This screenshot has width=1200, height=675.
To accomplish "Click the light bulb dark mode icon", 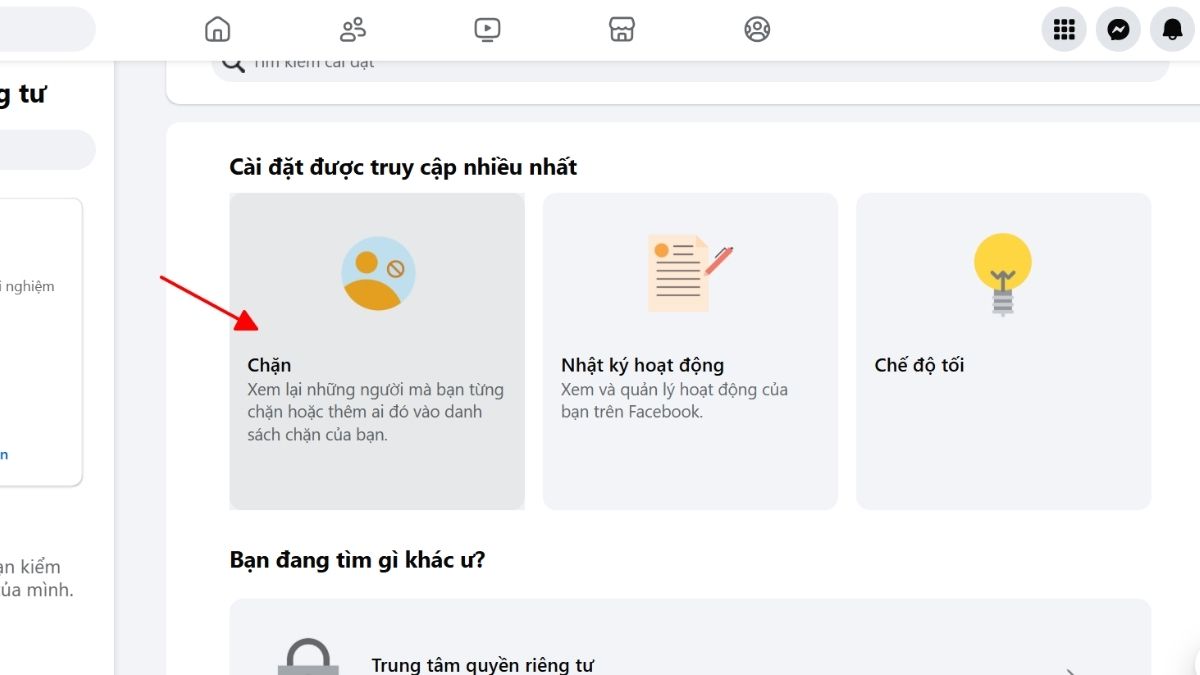I will [1003, 274].
